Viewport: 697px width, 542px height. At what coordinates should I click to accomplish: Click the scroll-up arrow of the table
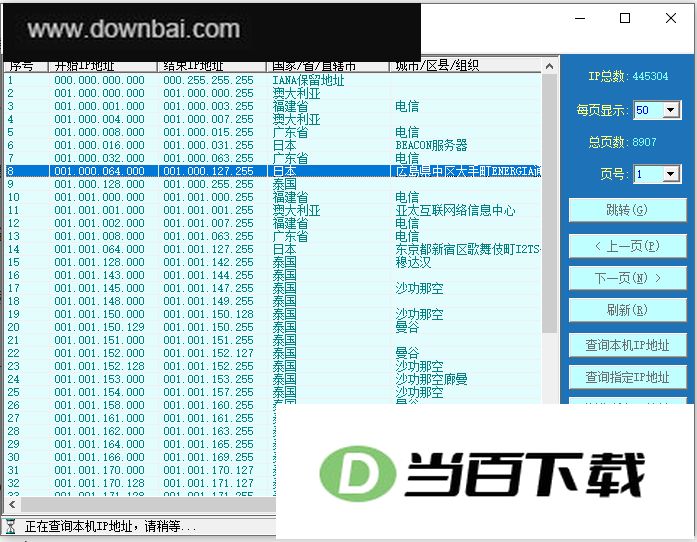[549, 66]
